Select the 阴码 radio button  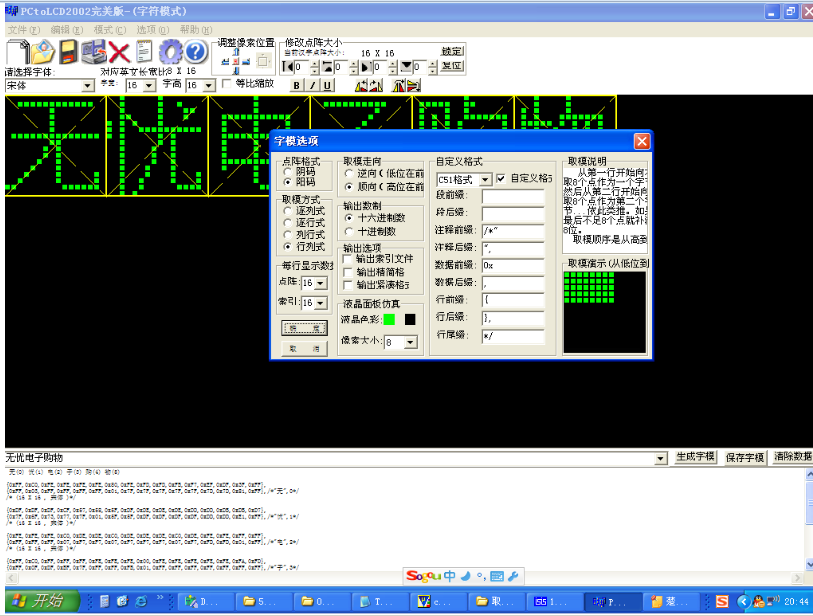pyautogui.click(x=288, y=171)
